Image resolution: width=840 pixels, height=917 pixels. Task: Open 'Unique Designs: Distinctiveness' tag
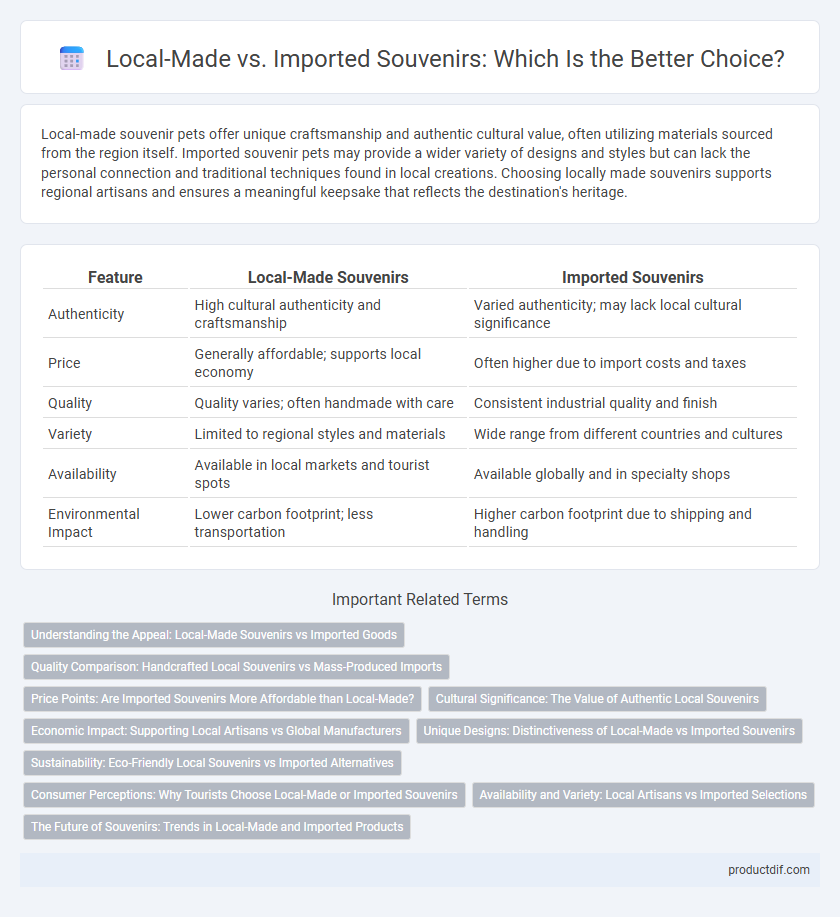(609, 731)
